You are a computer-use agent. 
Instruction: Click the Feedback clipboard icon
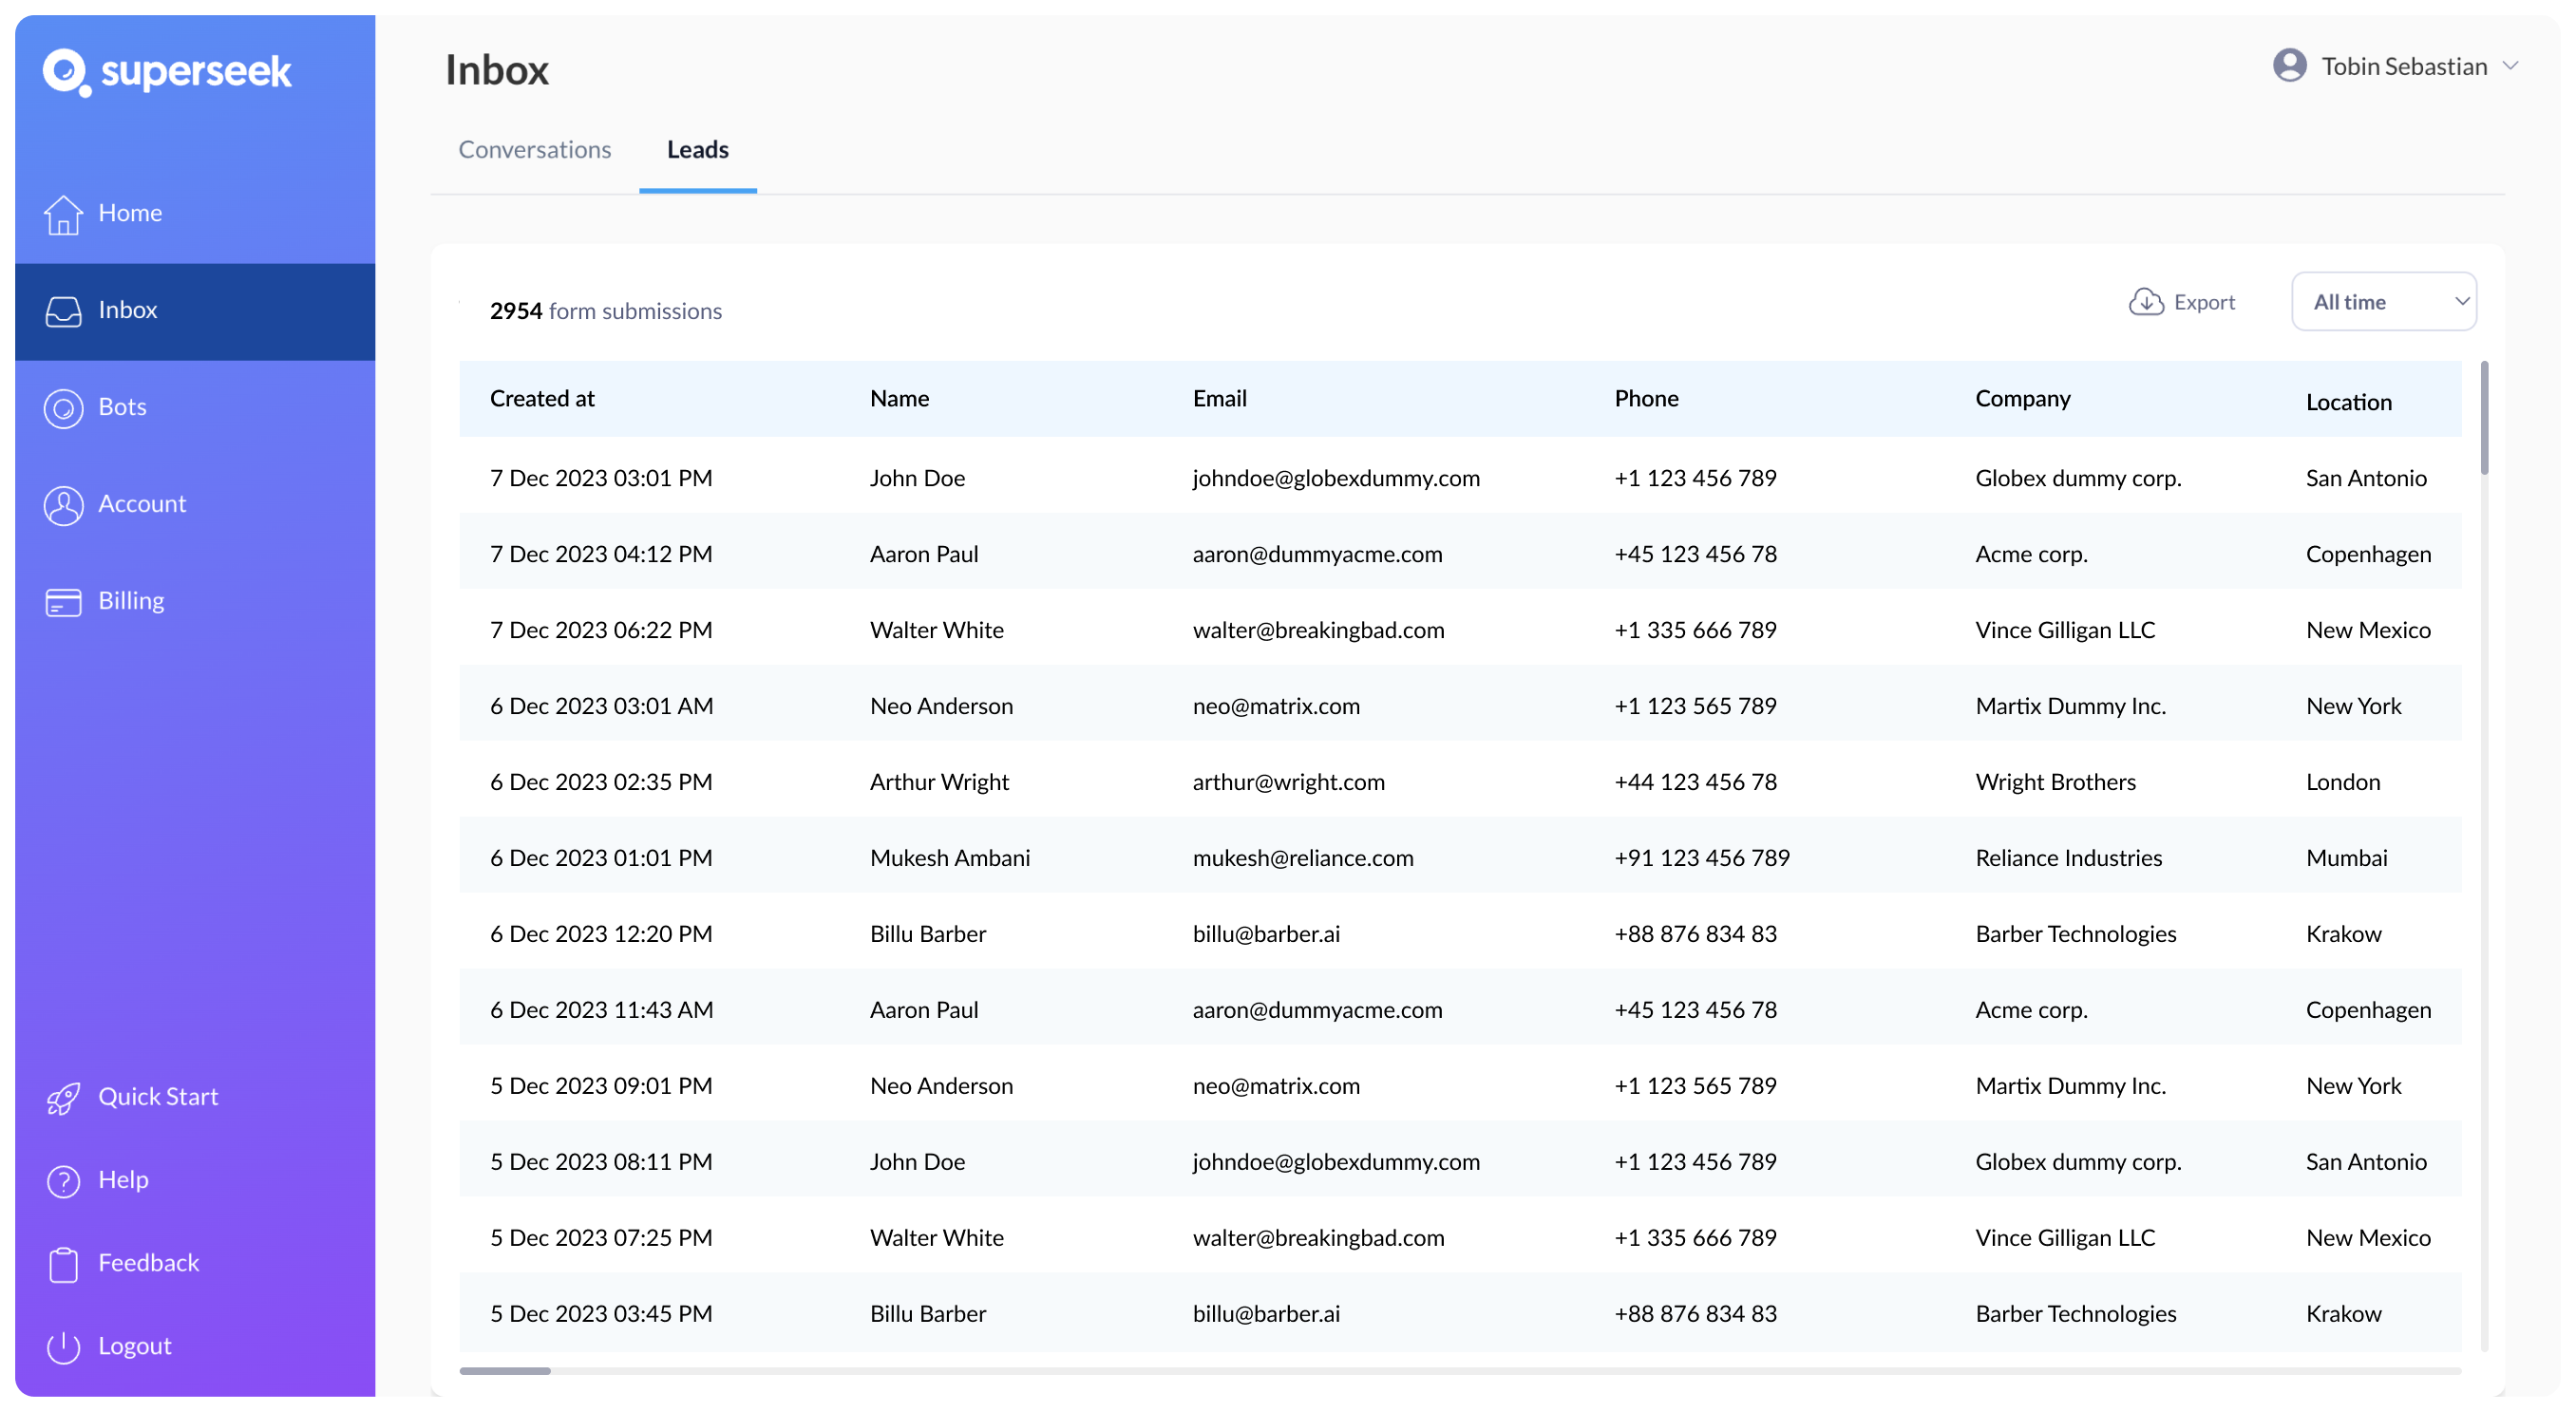click(63, 1264)
